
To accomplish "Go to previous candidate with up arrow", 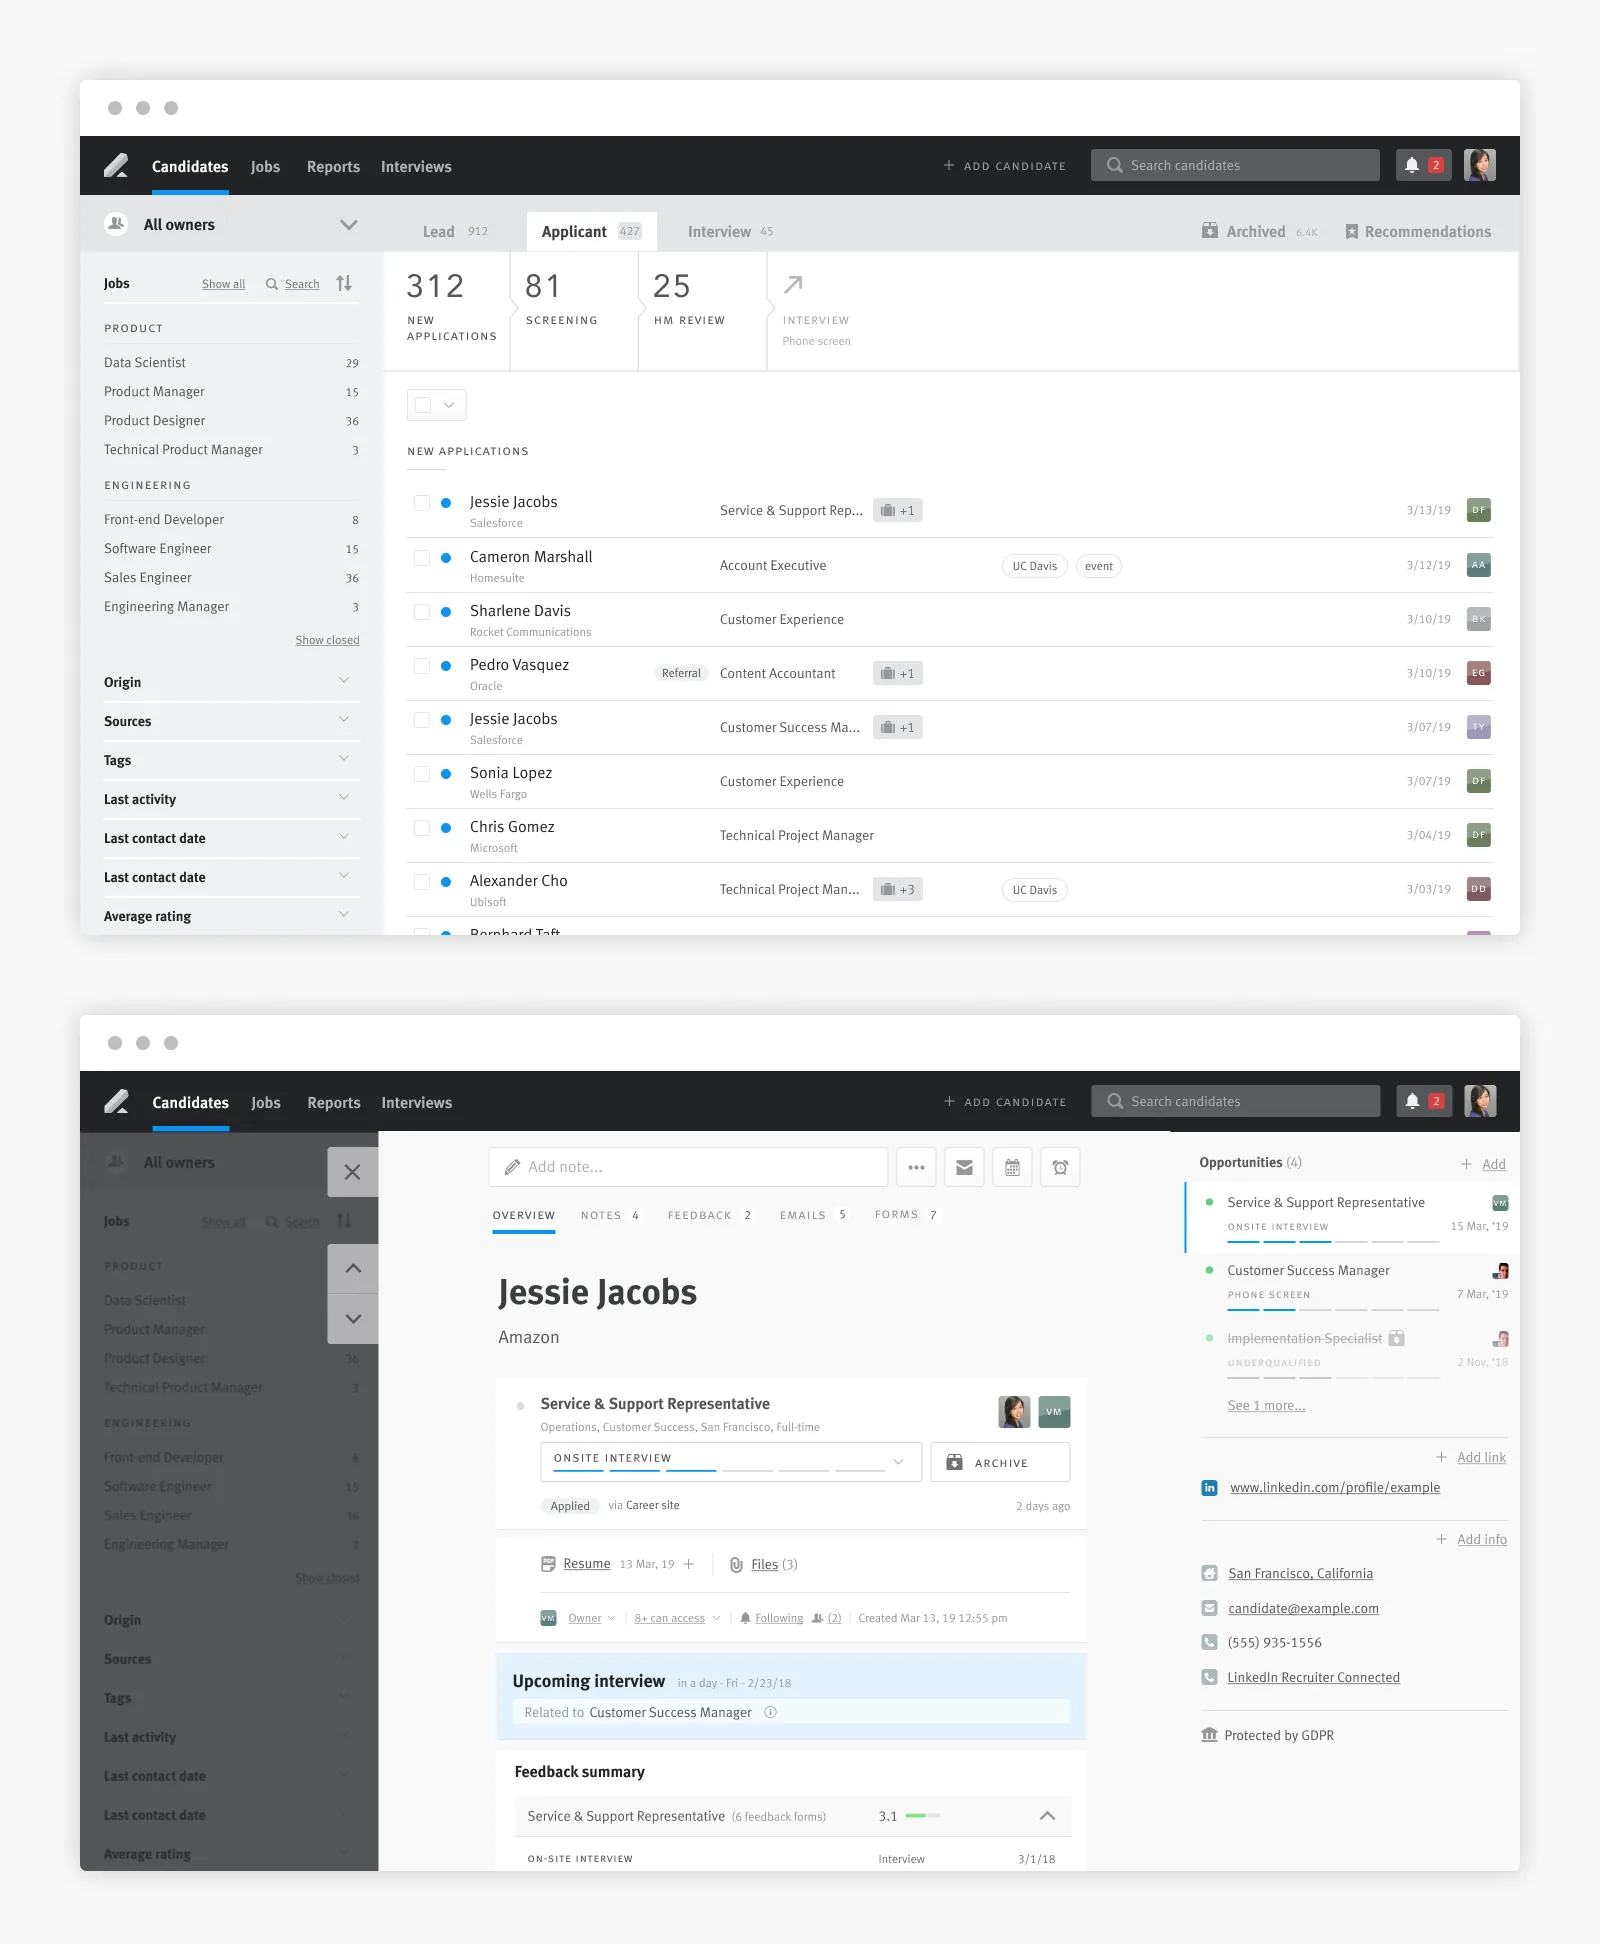I will pos(353,1268).
